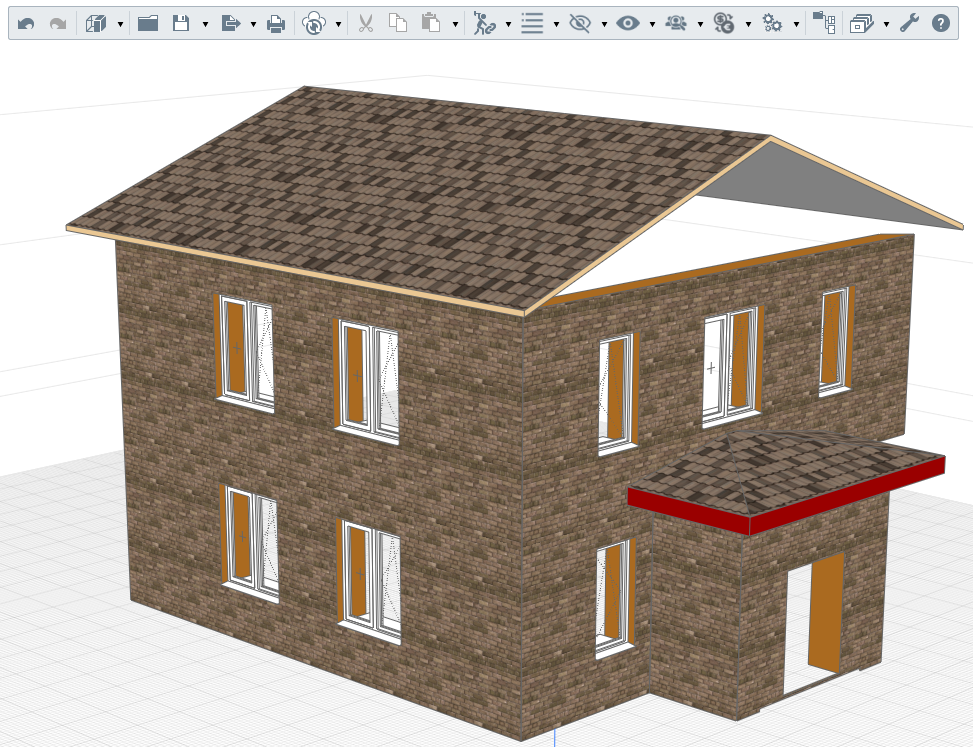Expand the hide options dropdown arrow

tap(604, 24)
